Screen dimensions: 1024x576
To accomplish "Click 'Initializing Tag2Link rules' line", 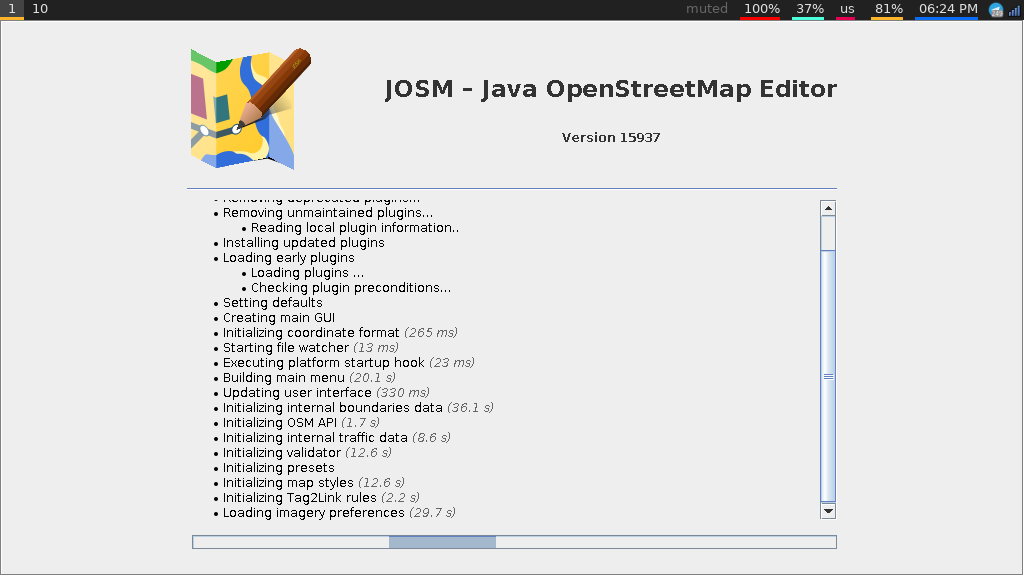I will pyautogui.click(x=321, y=498).
